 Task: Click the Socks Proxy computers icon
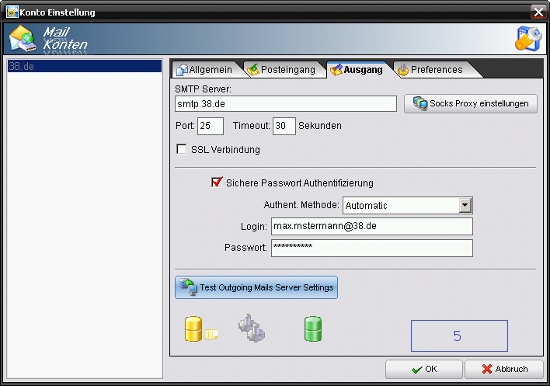(x=420, y=104)
